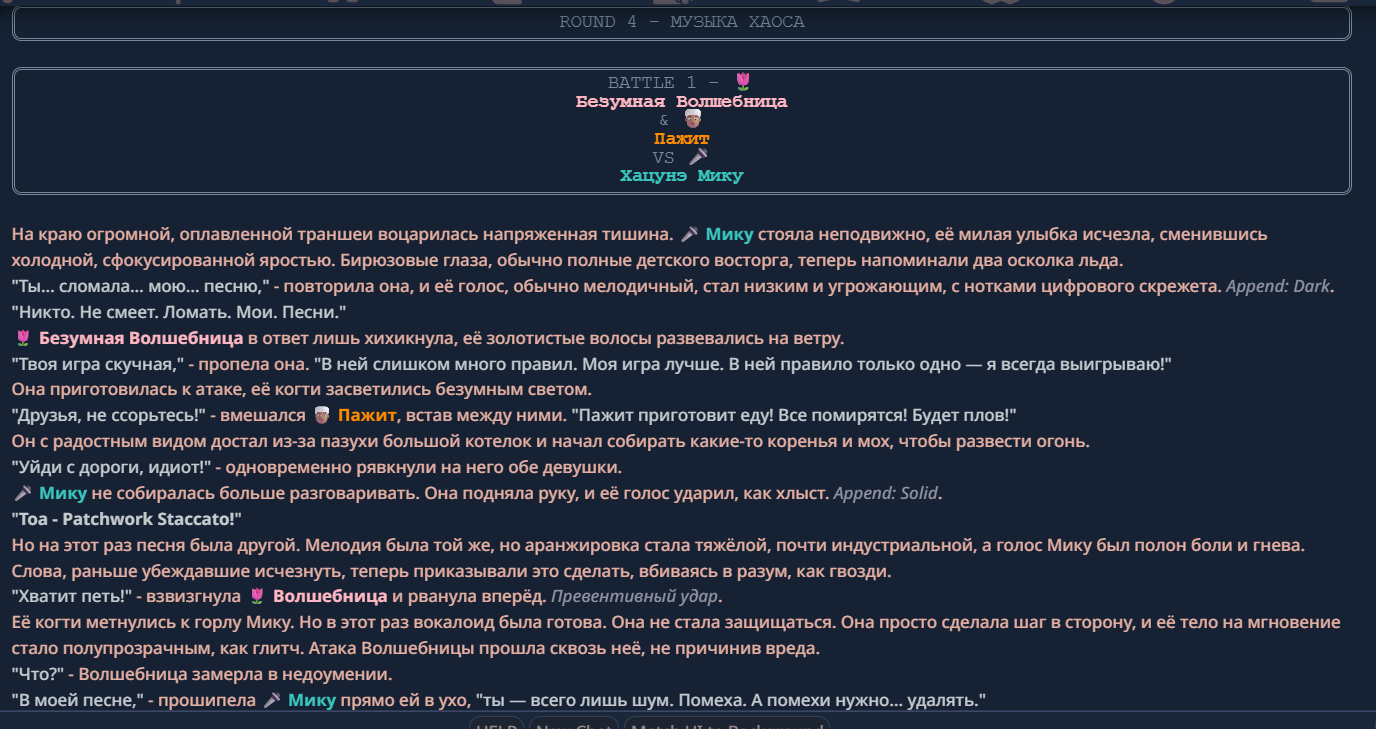Viewport: 1376px width, 729px height.
Task: Click the microphone emoji before 'Мику прямо ей в ухо'
Action: pos(272,700)
